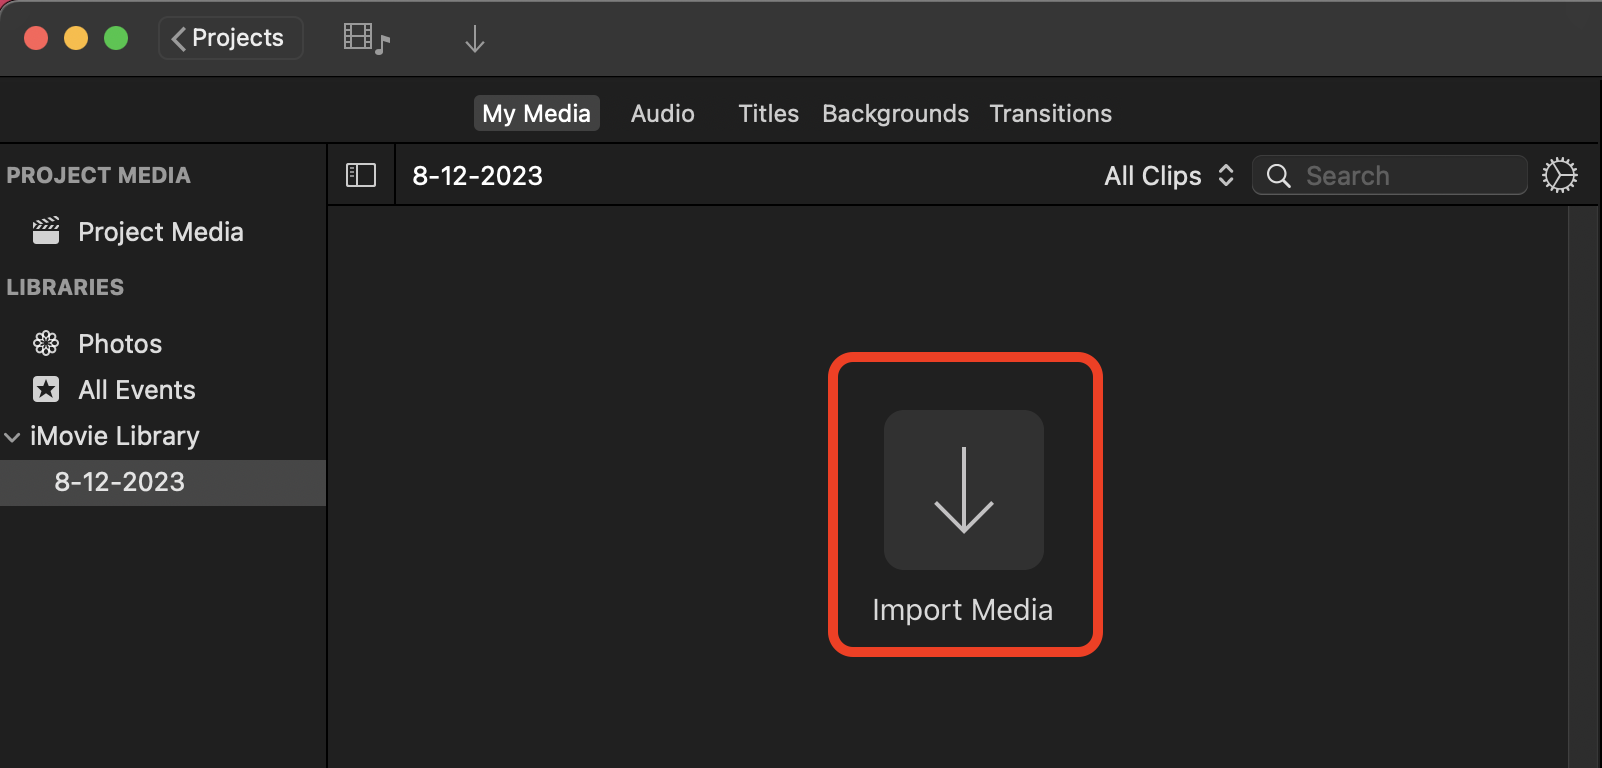Open the browser settings gear icon

click(1559, 175)
